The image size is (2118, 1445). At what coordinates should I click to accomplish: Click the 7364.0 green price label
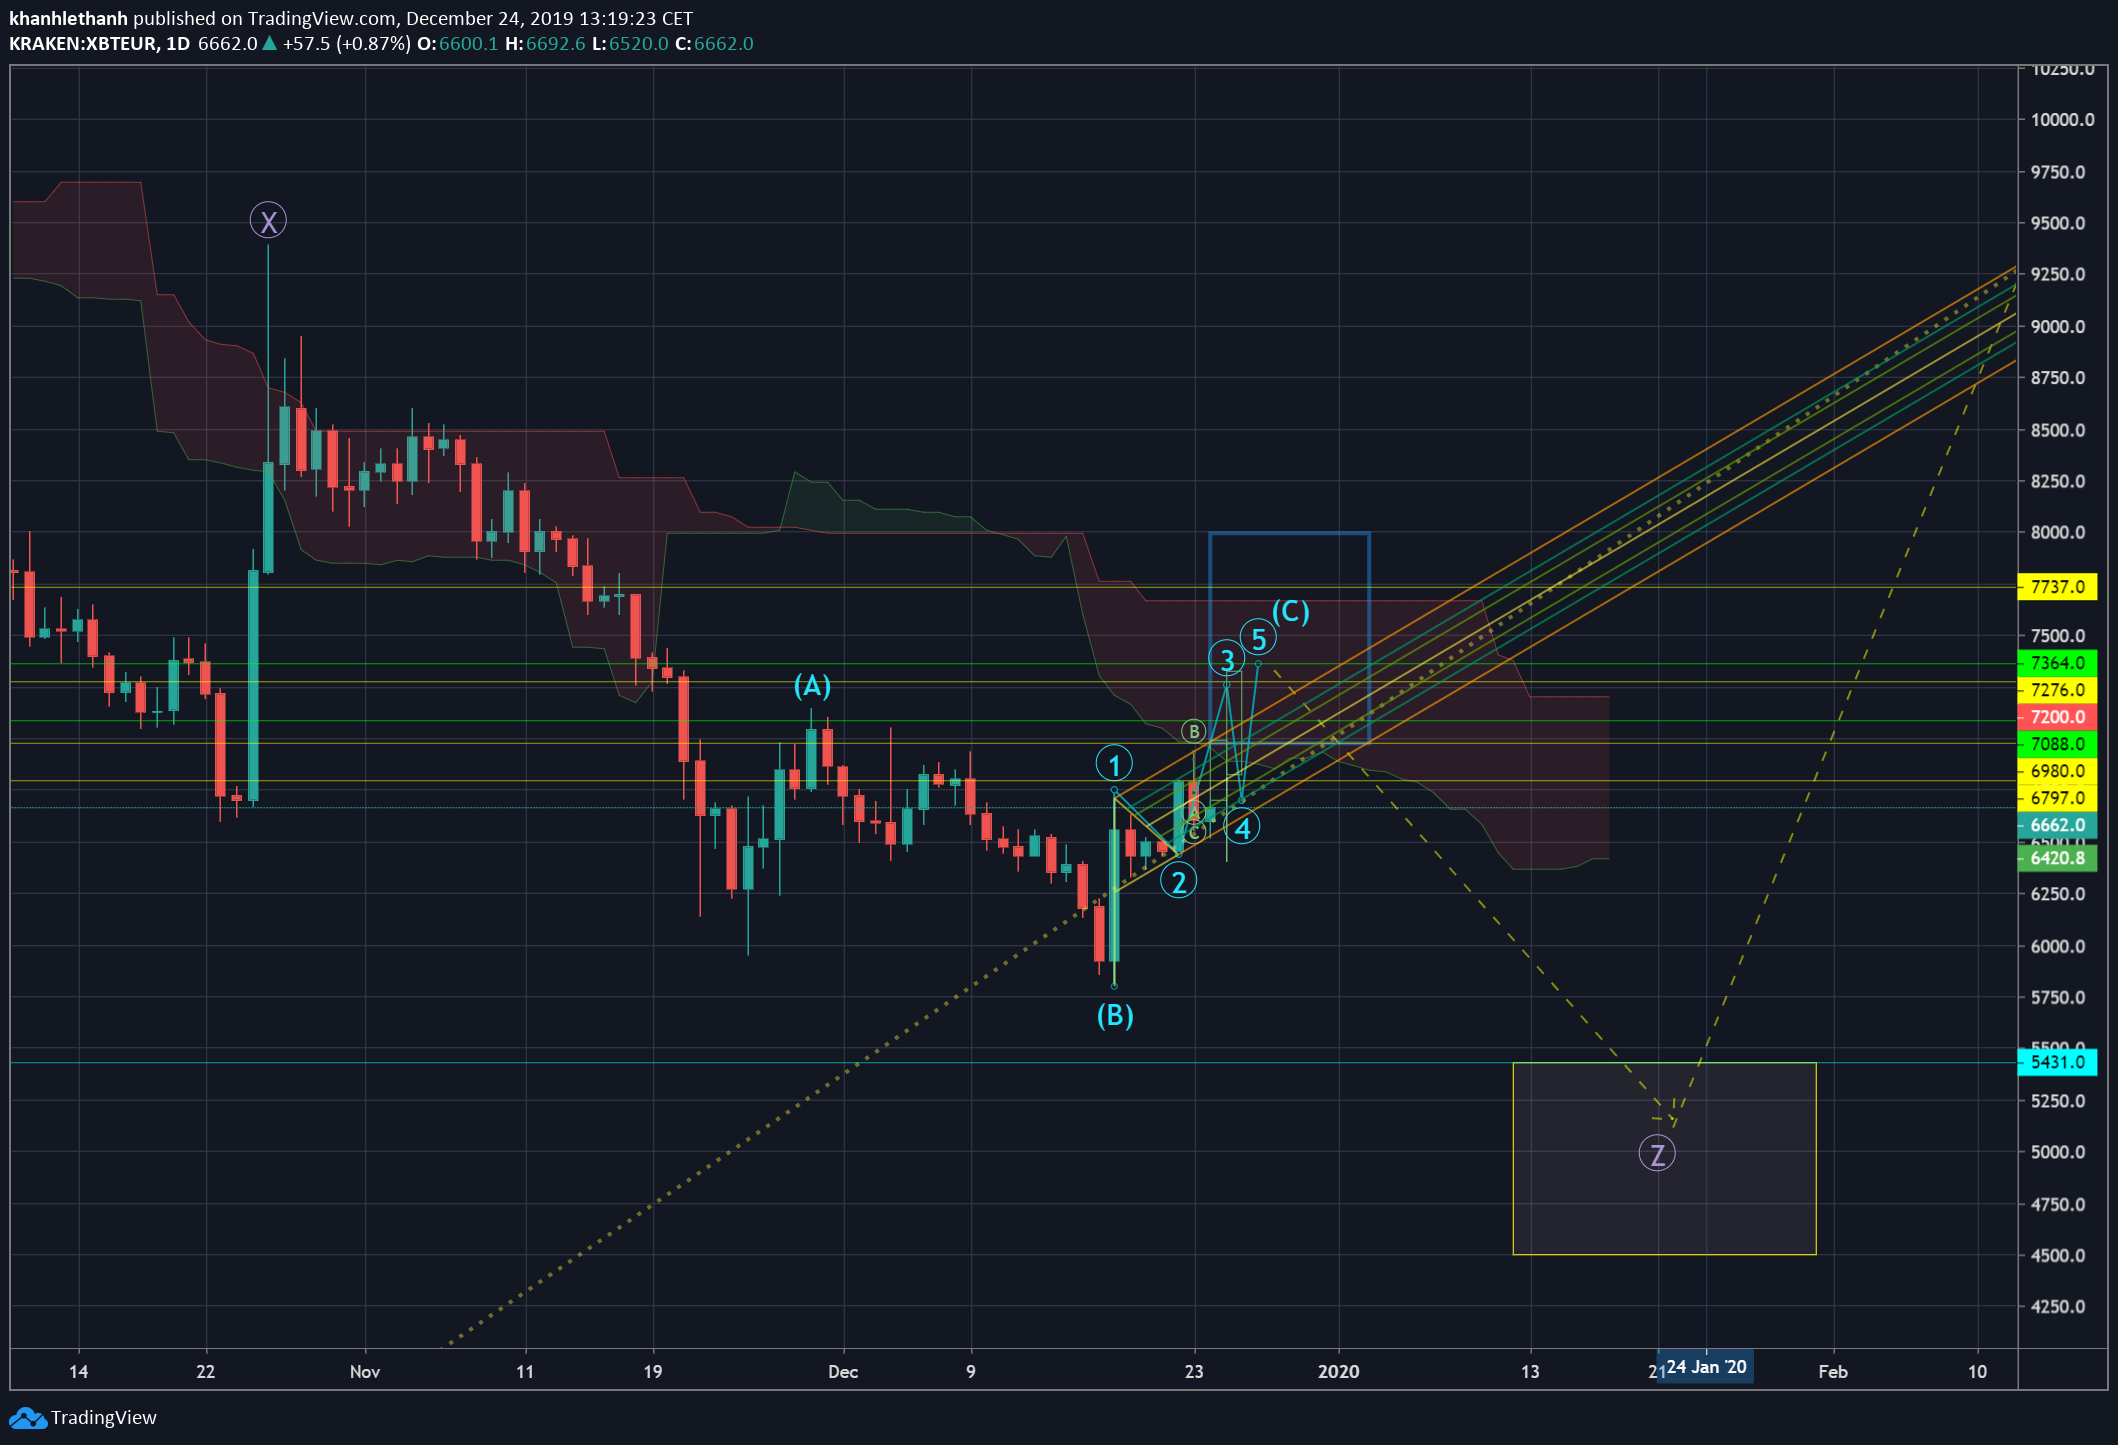tap(2058, 663)
